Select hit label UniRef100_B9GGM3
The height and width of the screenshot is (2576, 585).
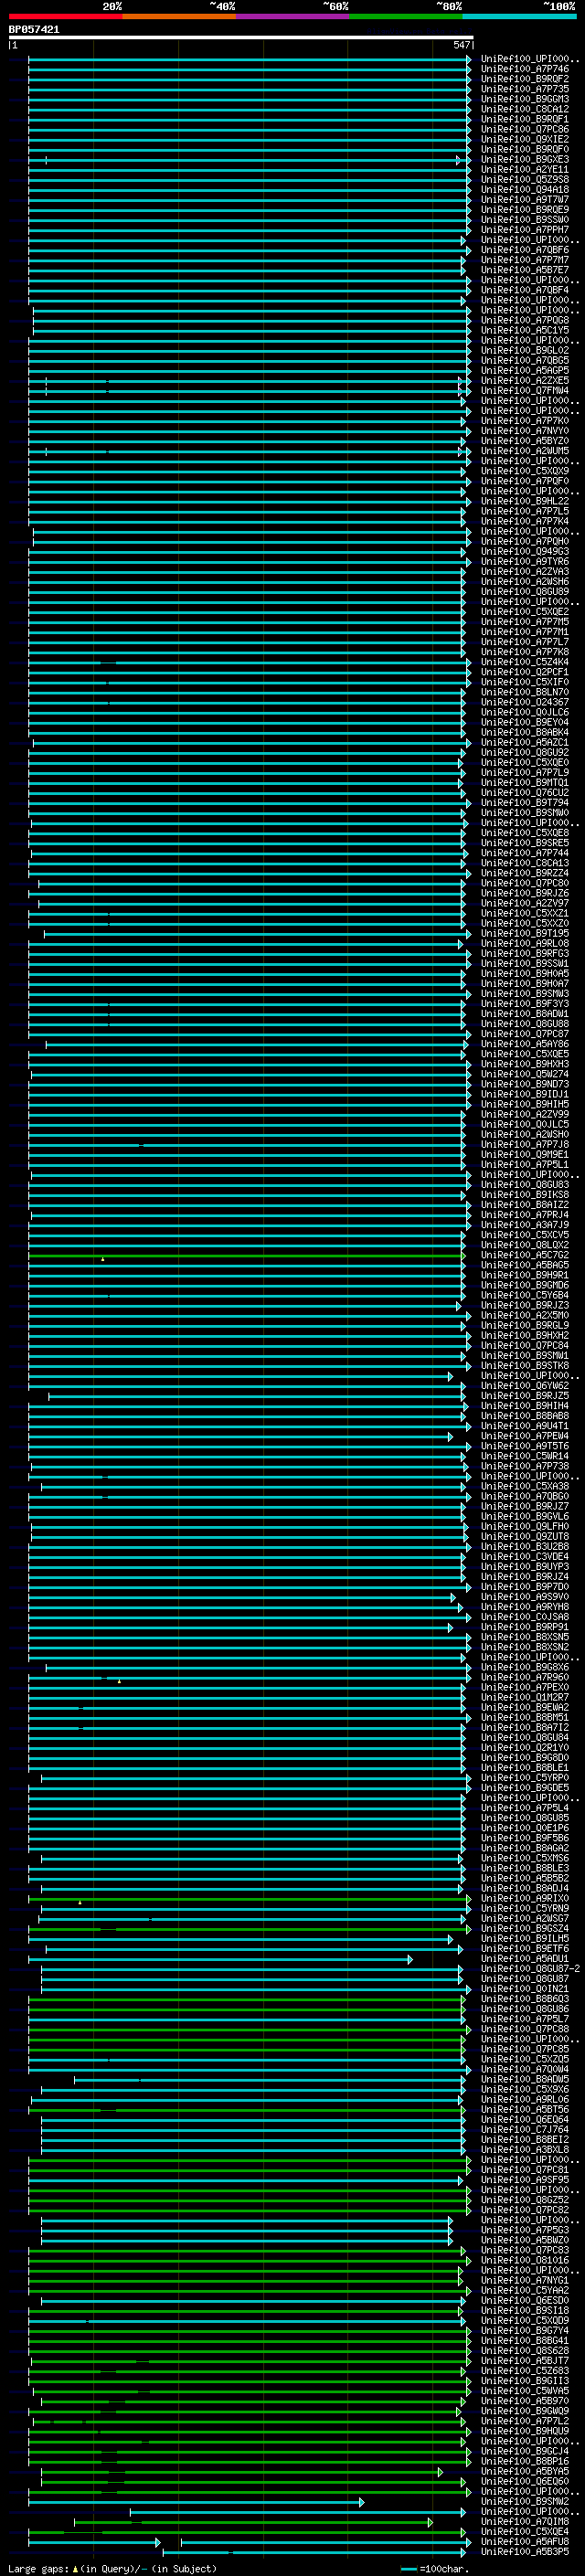click(525, 99)
